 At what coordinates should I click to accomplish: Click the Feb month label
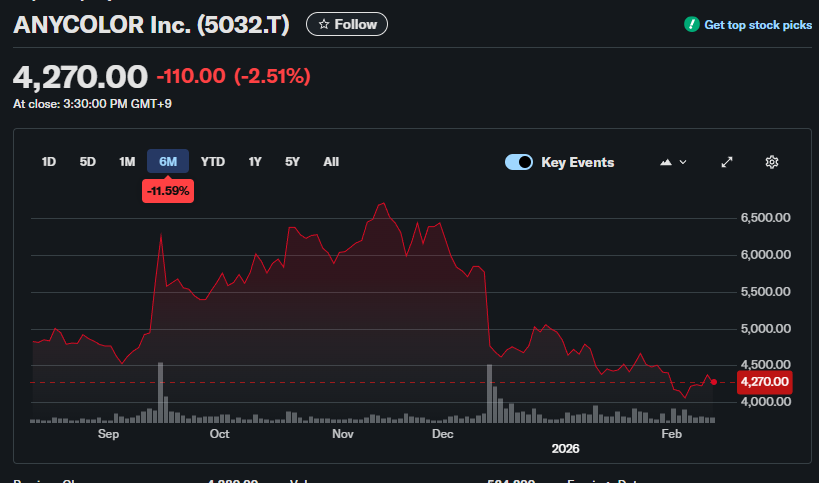[x=671, y=434]
